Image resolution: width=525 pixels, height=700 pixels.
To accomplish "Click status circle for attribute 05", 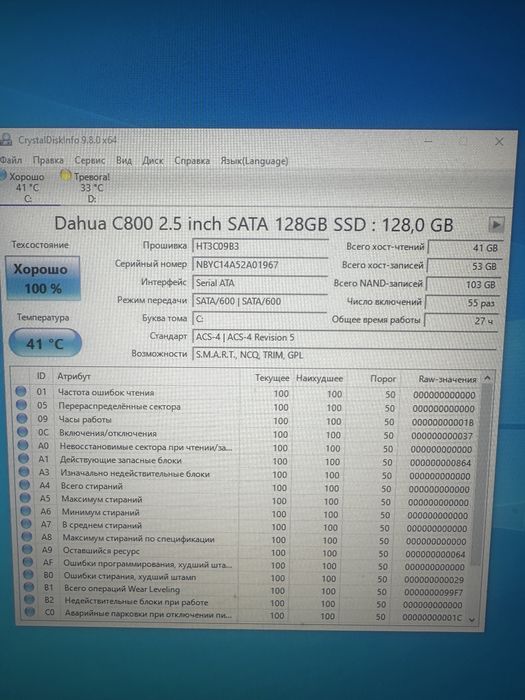I will [21, 404].
